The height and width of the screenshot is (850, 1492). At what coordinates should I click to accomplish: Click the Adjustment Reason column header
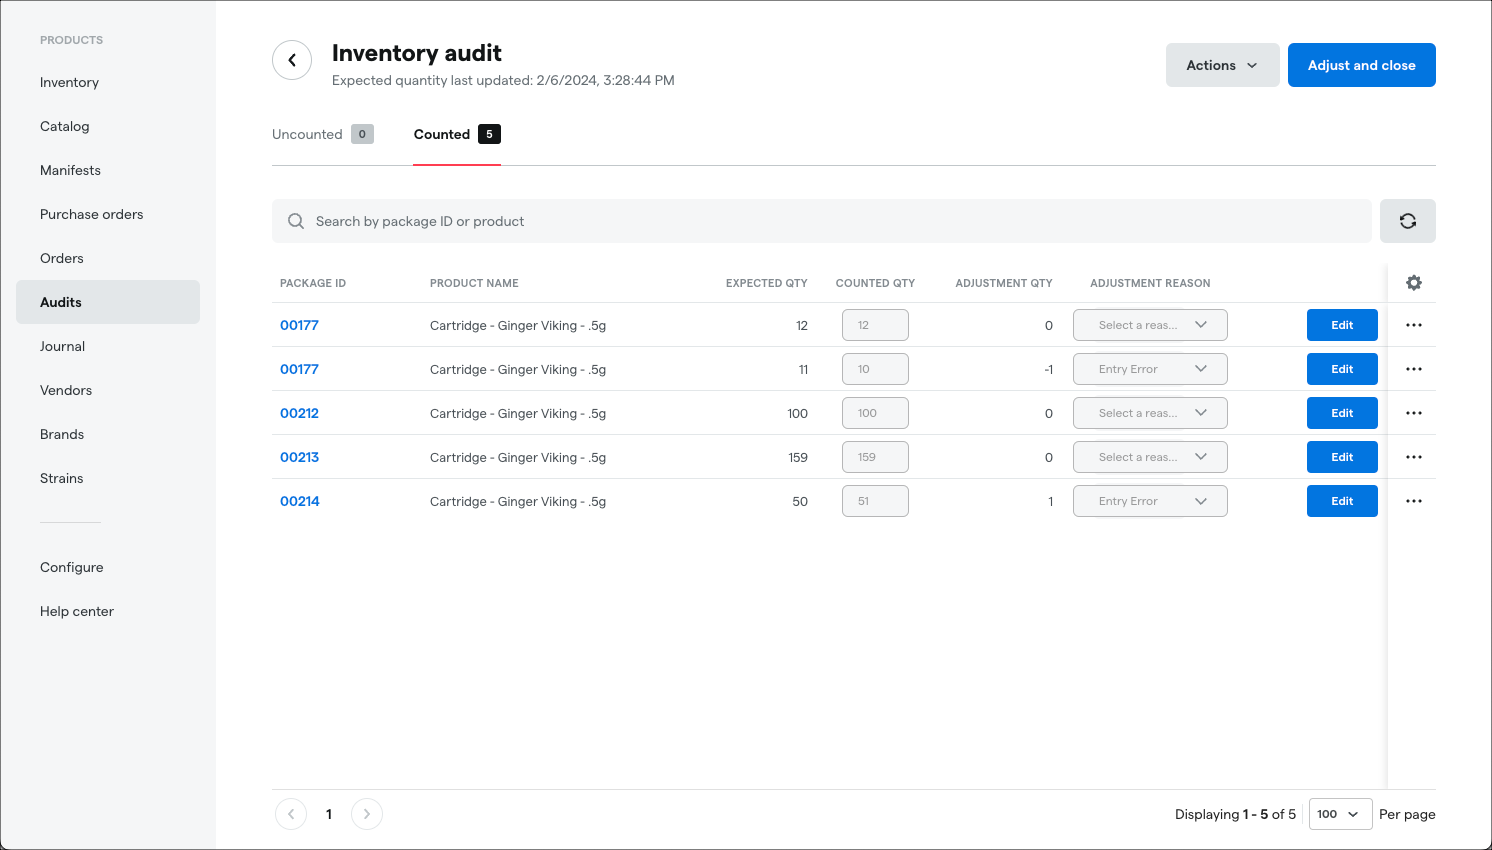tap(1150, 283)
